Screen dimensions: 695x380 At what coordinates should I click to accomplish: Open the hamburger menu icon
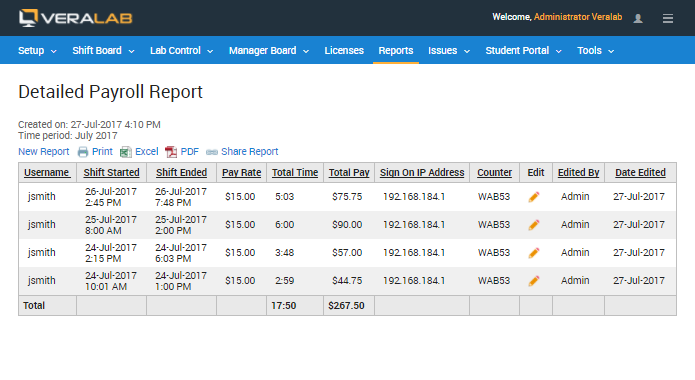point(668,18)
